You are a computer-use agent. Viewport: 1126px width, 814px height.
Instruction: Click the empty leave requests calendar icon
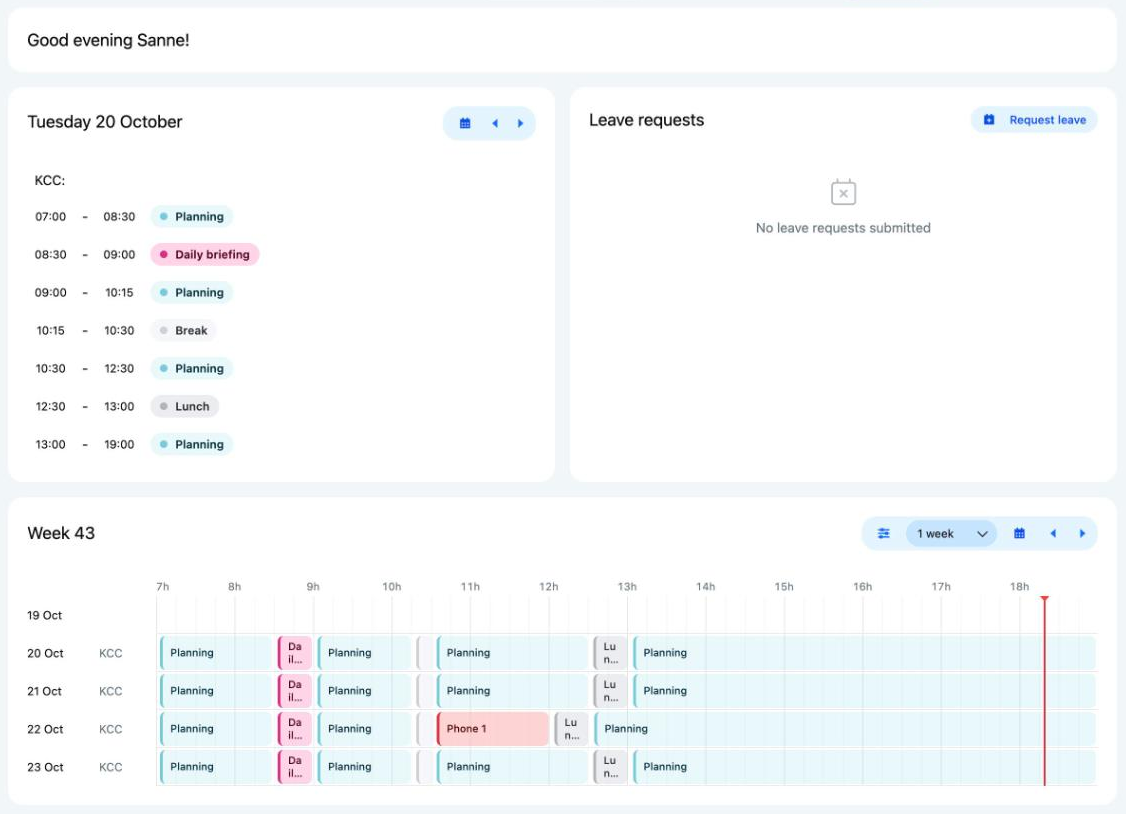(843, 192)
